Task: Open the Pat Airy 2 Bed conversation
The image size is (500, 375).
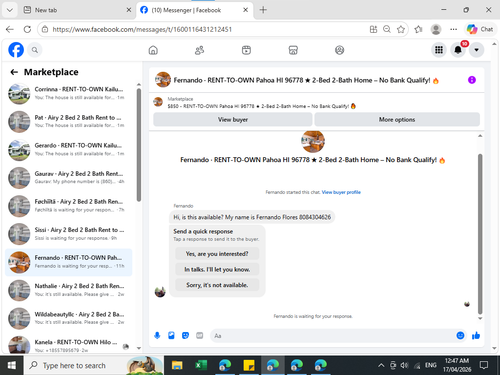Action: [x=68, y=122]
